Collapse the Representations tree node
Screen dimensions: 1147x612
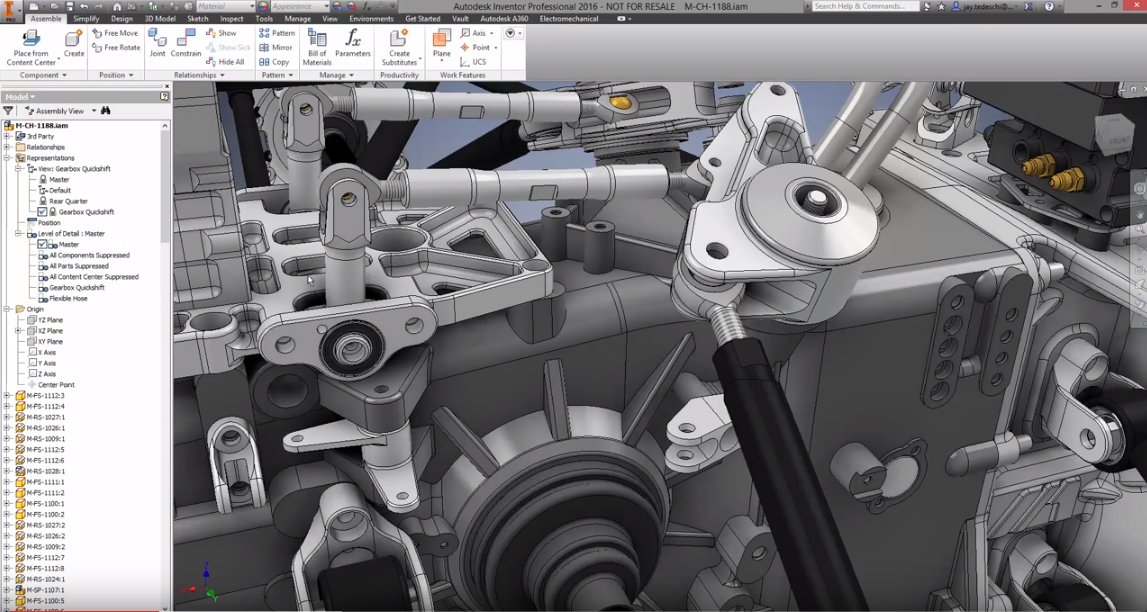(7, 158)
